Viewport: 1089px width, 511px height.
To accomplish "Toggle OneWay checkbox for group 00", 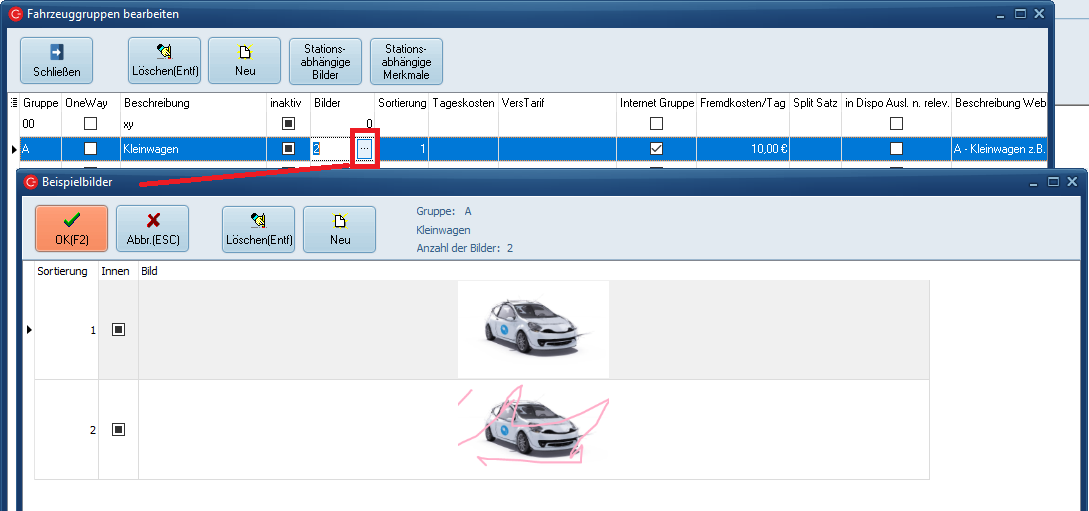I will point(91,124).
